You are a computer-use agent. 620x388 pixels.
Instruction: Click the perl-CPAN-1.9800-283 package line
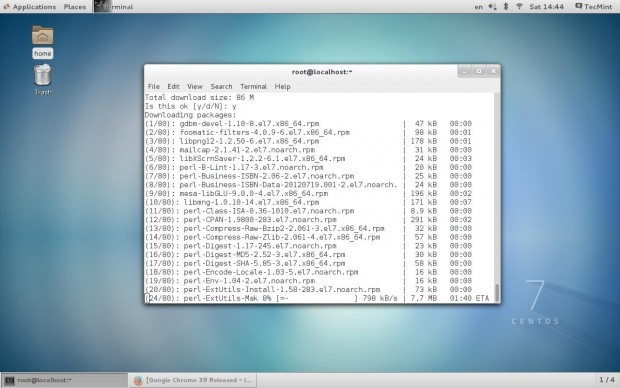[308, 220]
